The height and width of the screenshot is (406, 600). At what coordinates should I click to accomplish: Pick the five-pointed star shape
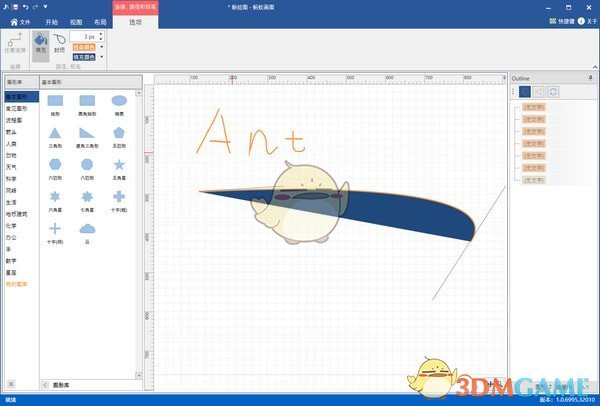(119, 165)
